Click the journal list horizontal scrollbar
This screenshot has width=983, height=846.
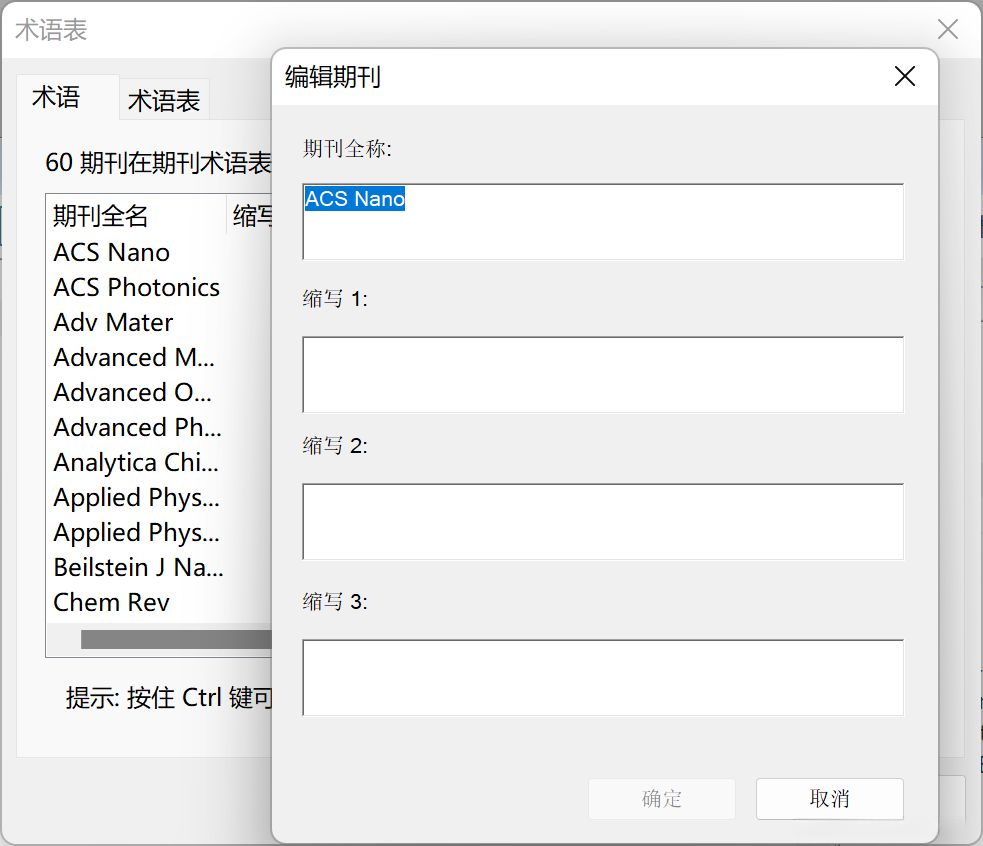coord(175,639)
